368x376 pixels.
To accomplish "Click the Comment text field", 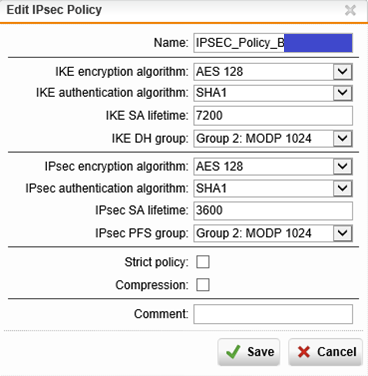I will (x=273, y=314).
